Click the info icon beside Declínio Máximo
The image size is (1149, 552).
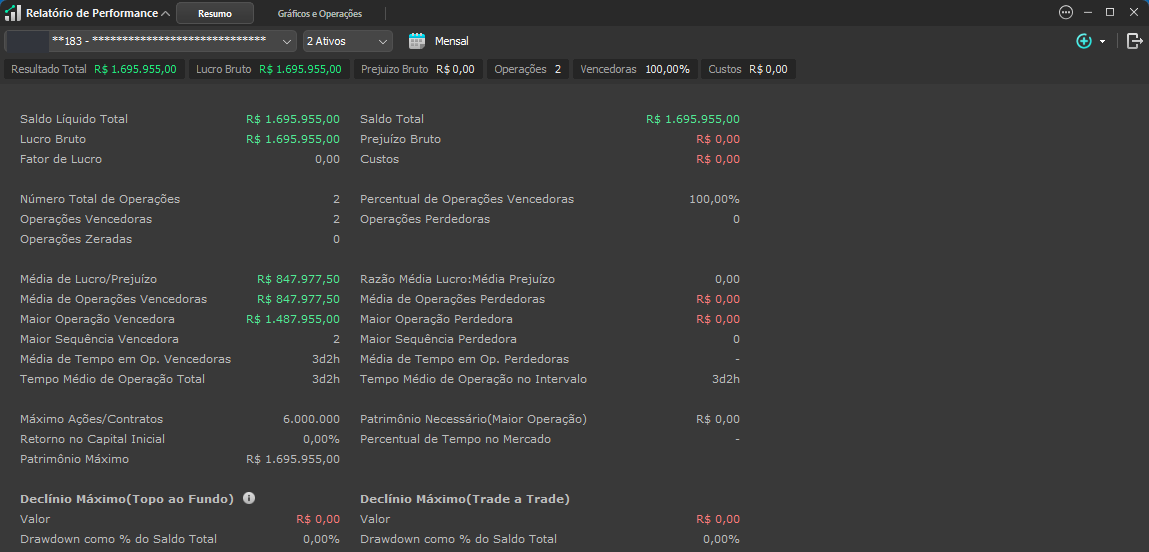(x=249, y=498)
